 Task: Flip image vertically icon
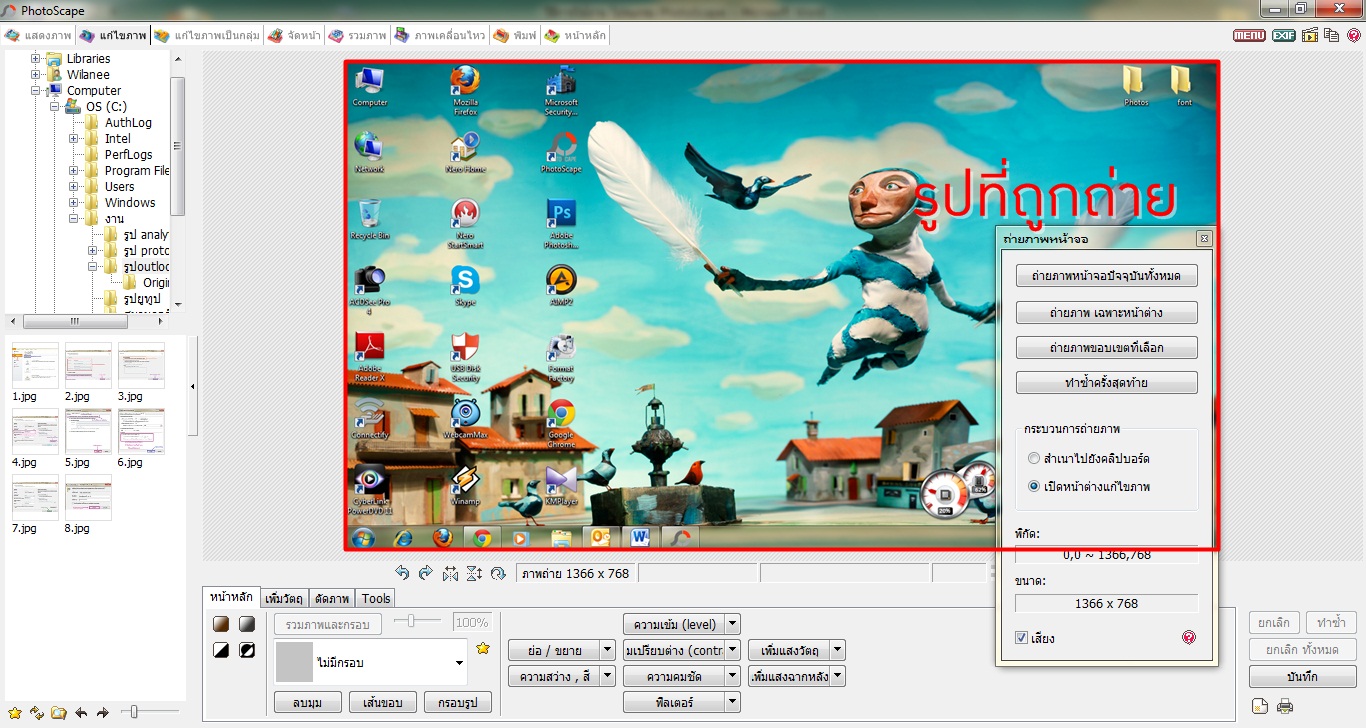(474, 573)
